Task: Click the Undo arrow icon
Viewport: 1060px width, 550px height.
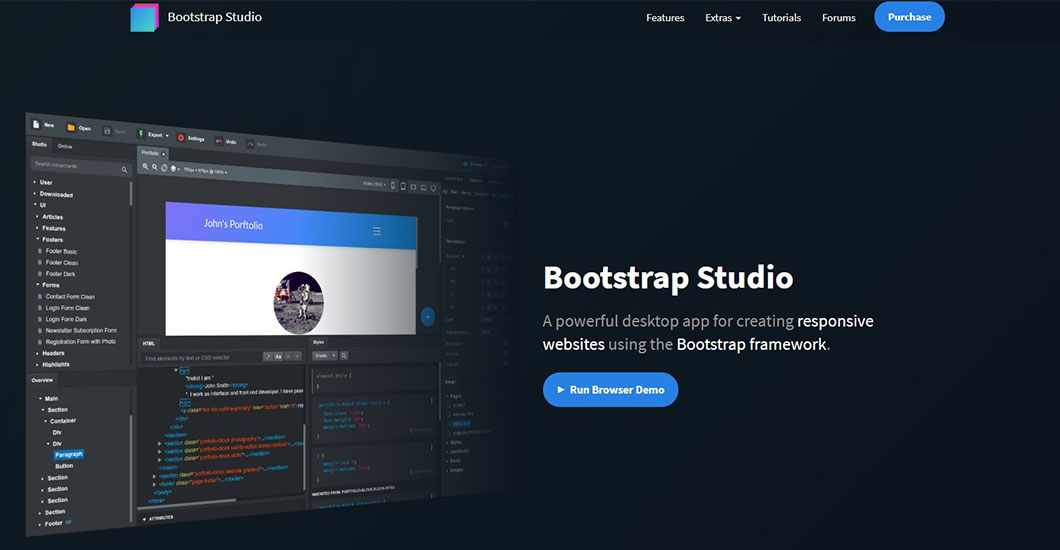Action: click(x=219, y=140)
